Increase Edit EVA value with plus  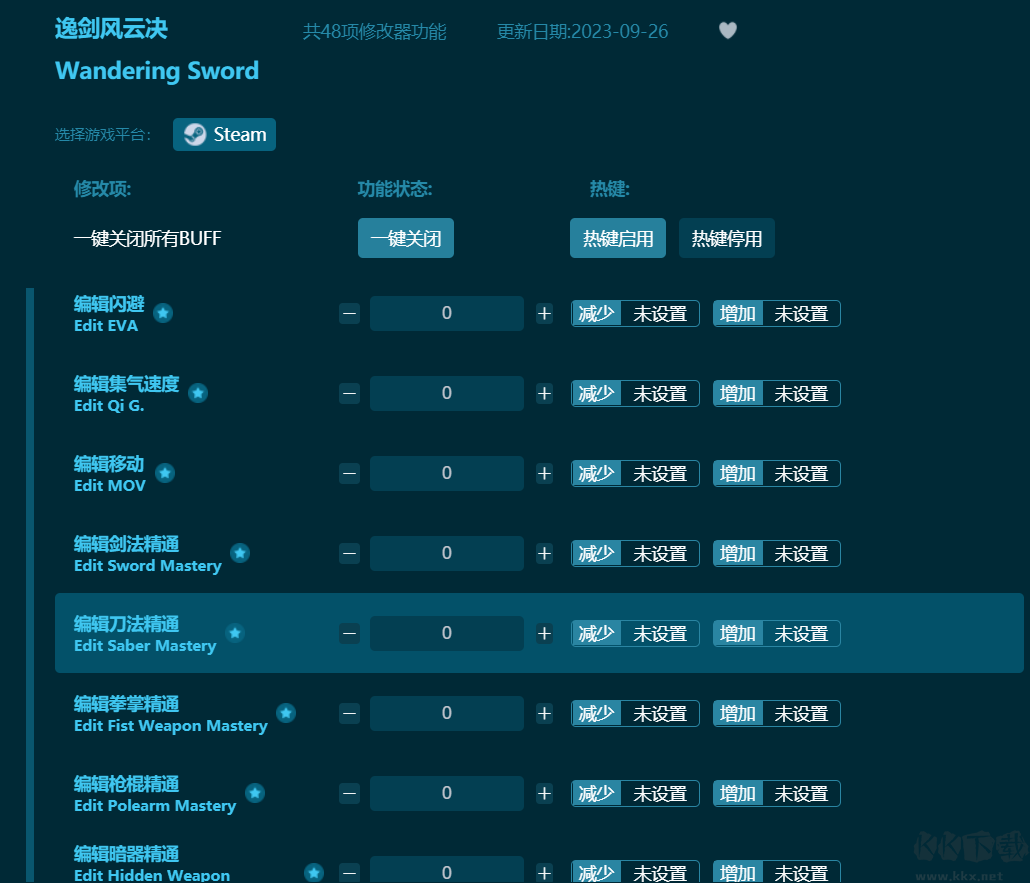click(544, 313)
